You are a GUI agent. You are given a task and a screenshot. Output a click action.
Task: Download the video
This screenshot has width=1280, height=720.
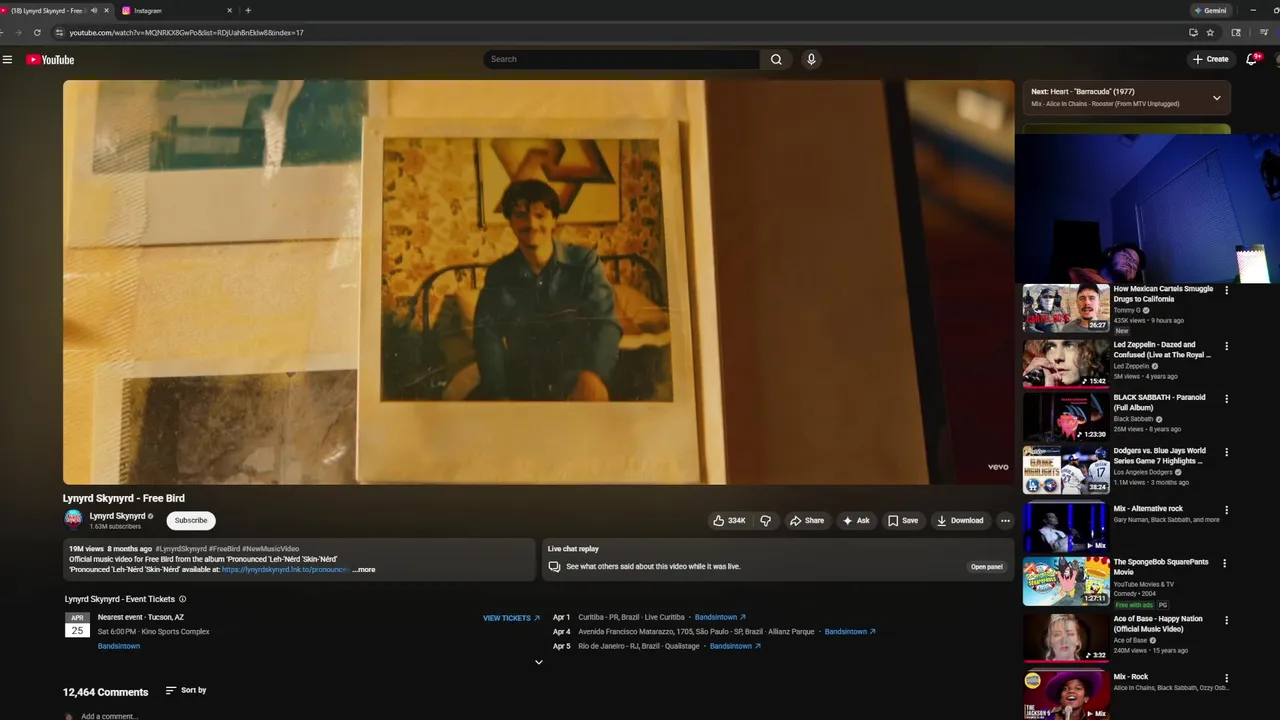tap(960, 520)
